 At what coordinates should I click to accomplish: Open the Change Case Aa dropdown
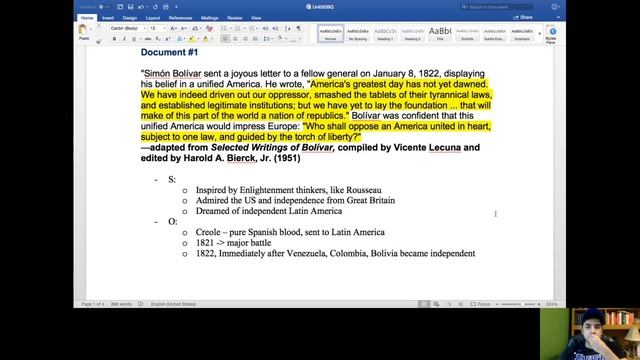click(x=196, y=28)
